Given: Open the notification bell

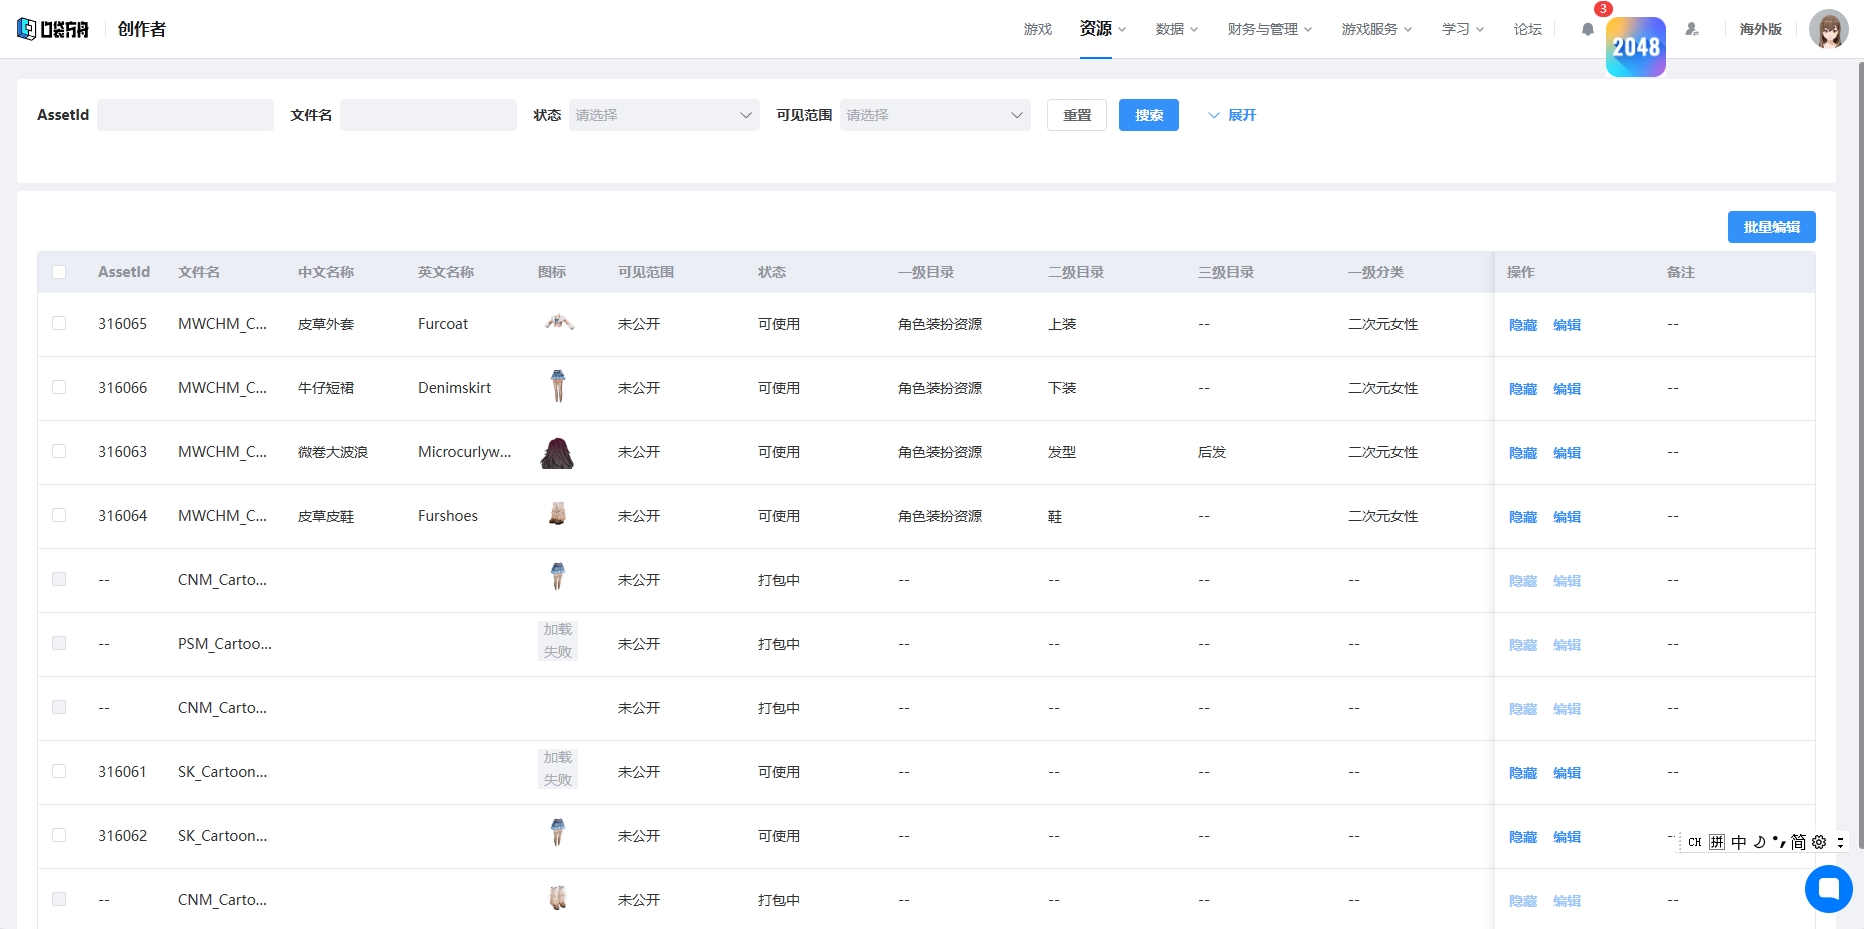Looking at the screenshot, I should [1588, 29].
